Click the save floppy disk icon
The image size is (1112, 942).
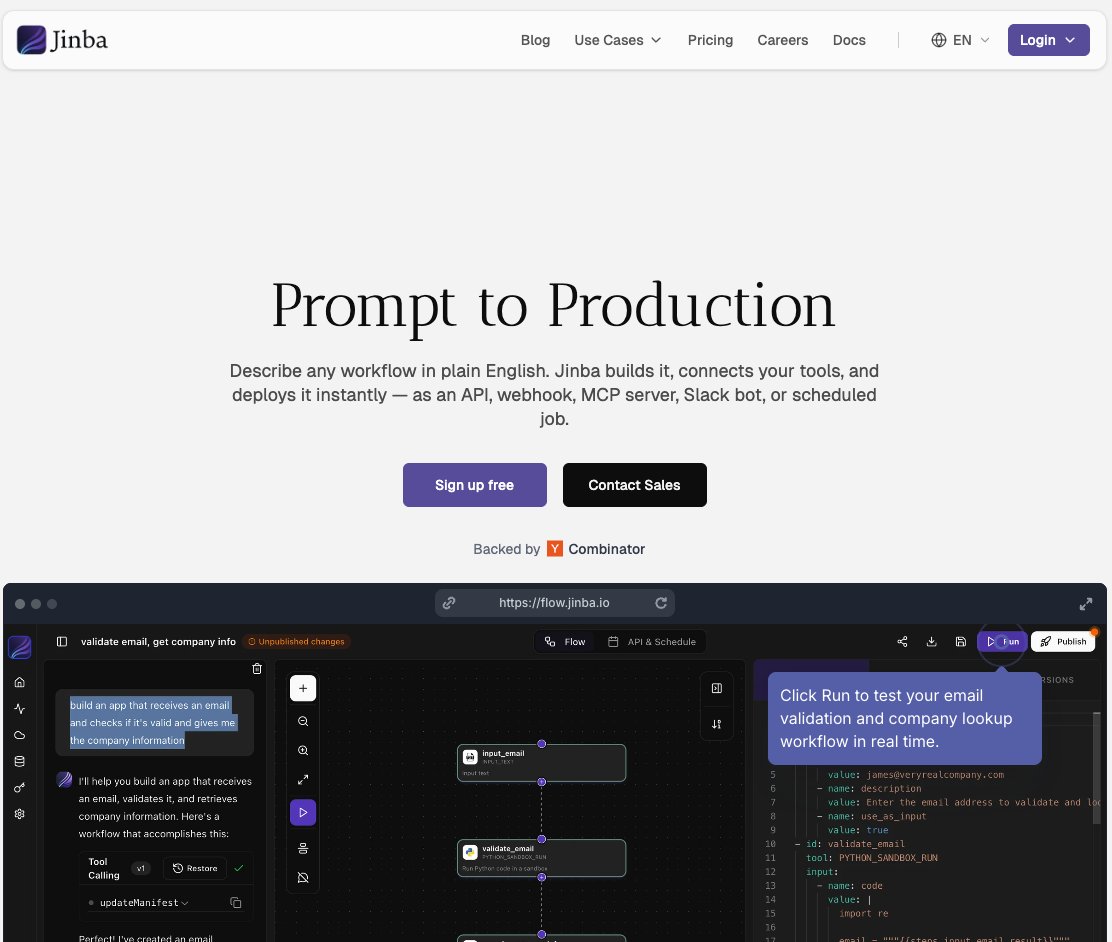coord(961,641)
